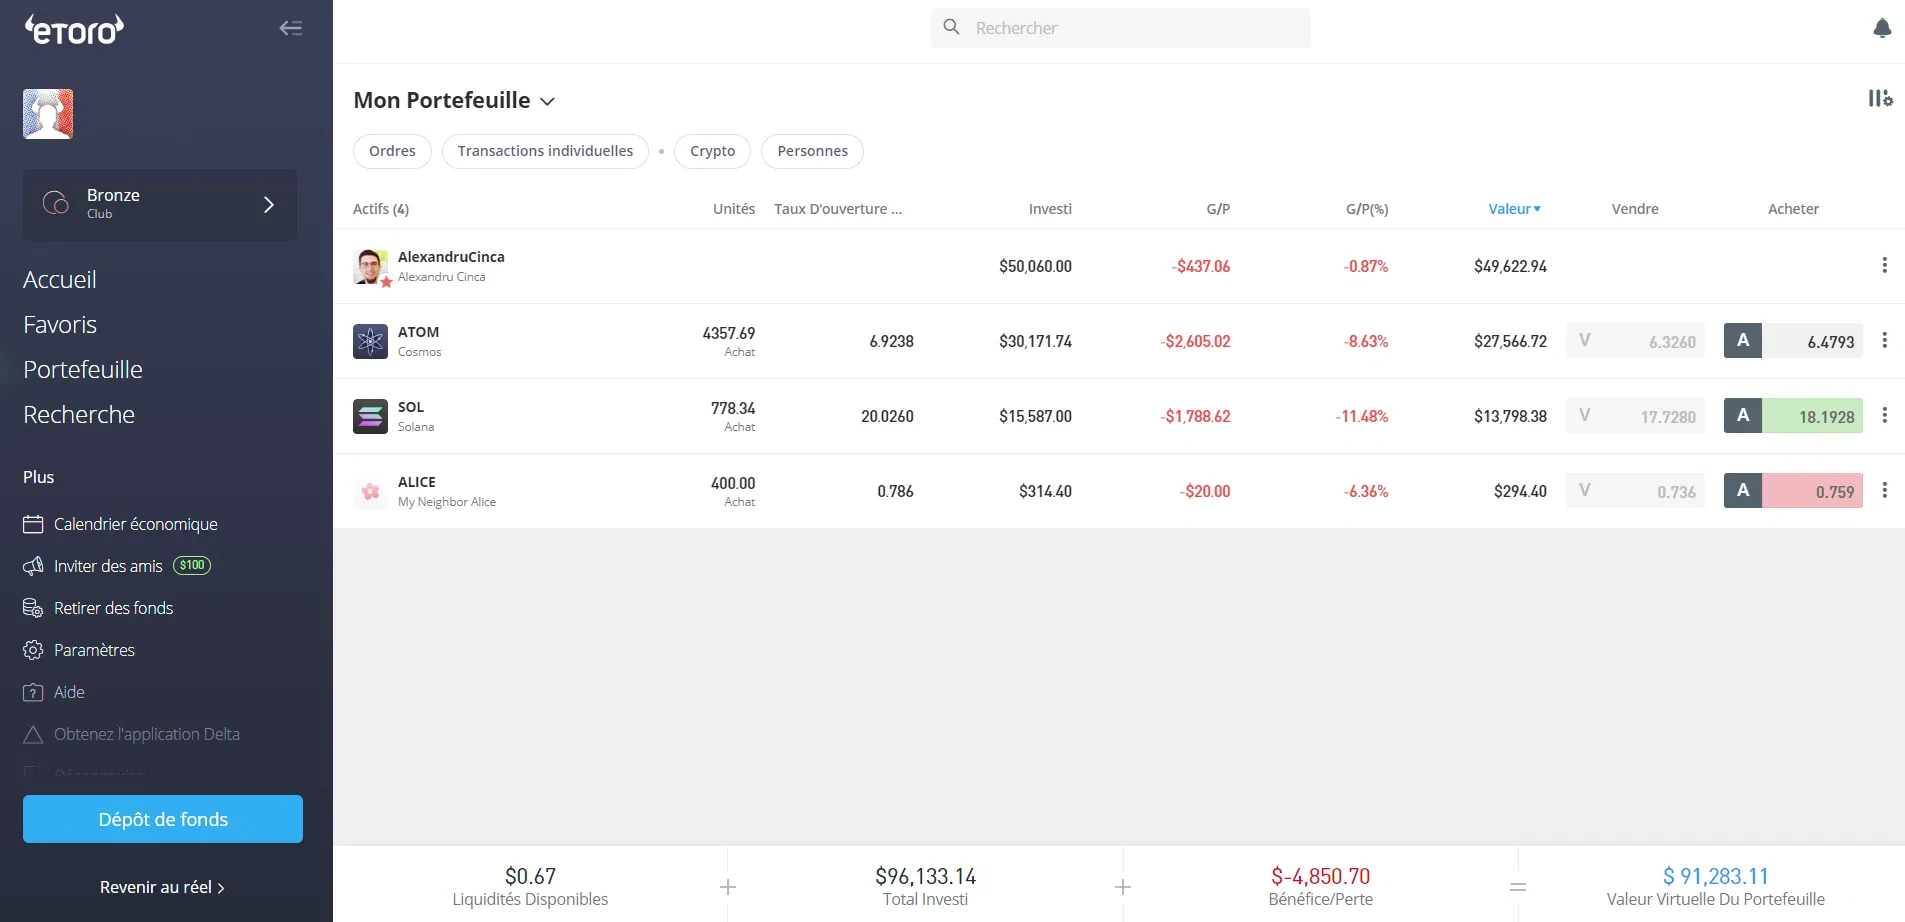Buy SOL at 18.1928
1905x922 pixels.
1793,416
